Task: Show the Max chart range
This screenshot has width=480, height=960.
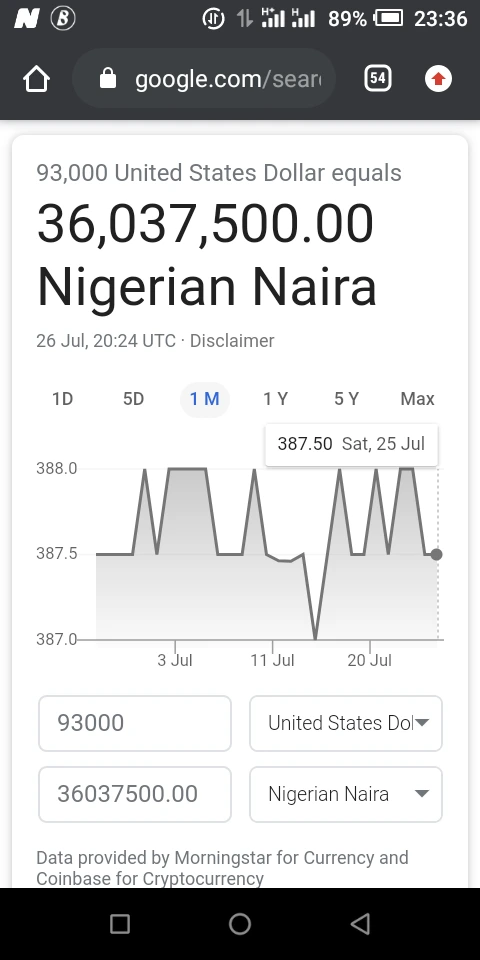Action: coord(418,399)
